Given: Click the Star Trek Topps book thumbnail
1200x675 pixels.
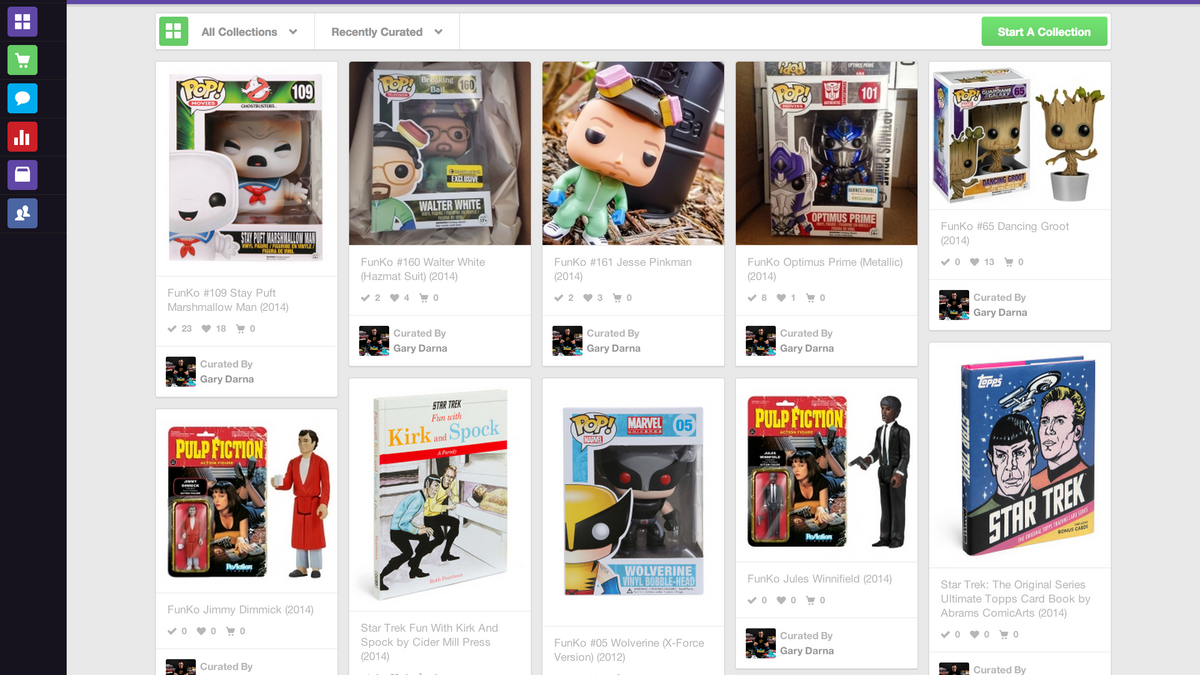Looking at the screenshot, I should click(1019, 457).
